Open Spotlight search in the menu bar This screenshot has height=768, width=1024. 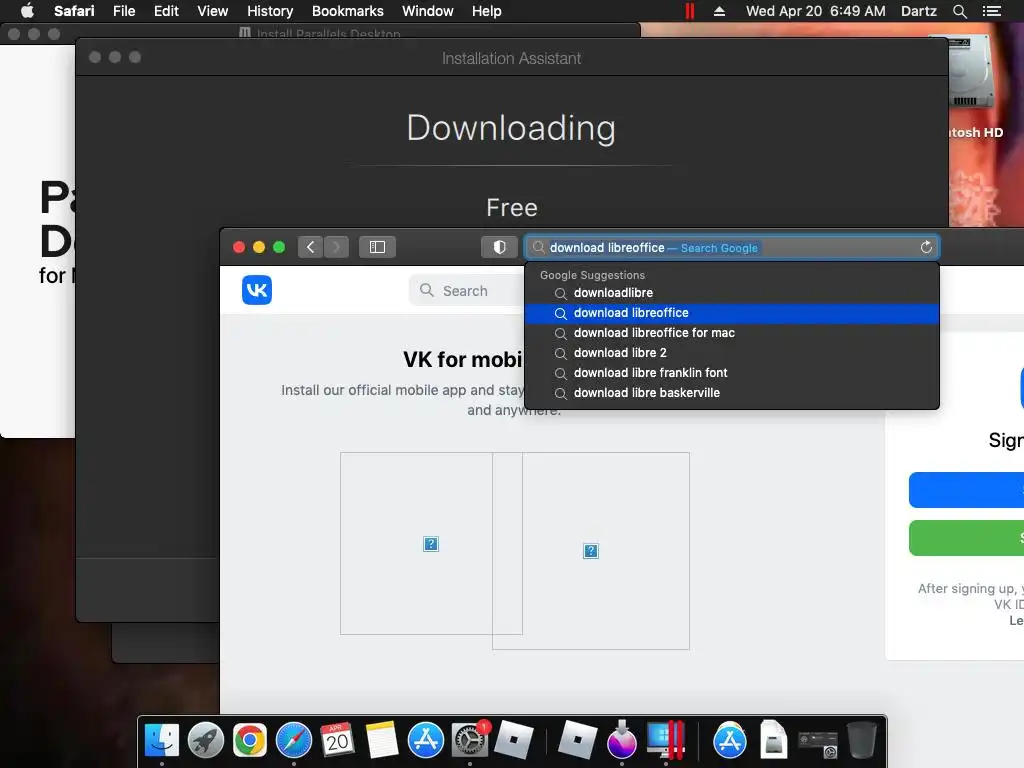point(959,11)
